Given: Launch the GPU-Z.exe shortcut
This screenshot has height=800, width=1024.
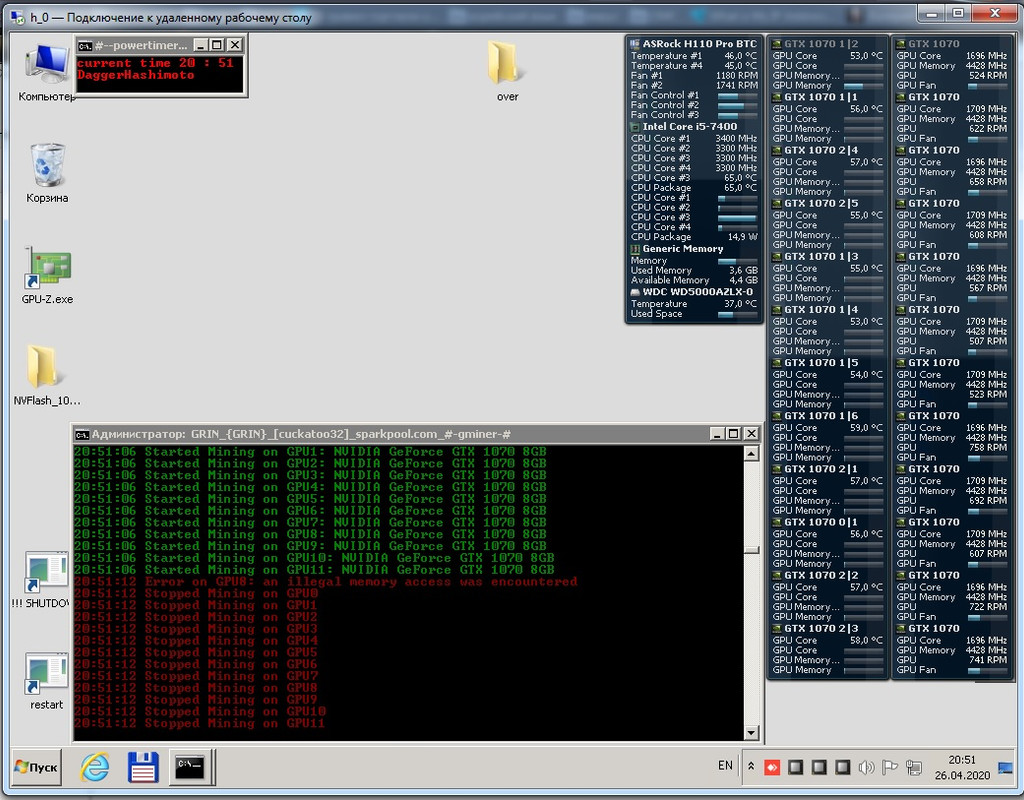Looking at the screenshot, I should pyautogui.click(x=47, y=275).
